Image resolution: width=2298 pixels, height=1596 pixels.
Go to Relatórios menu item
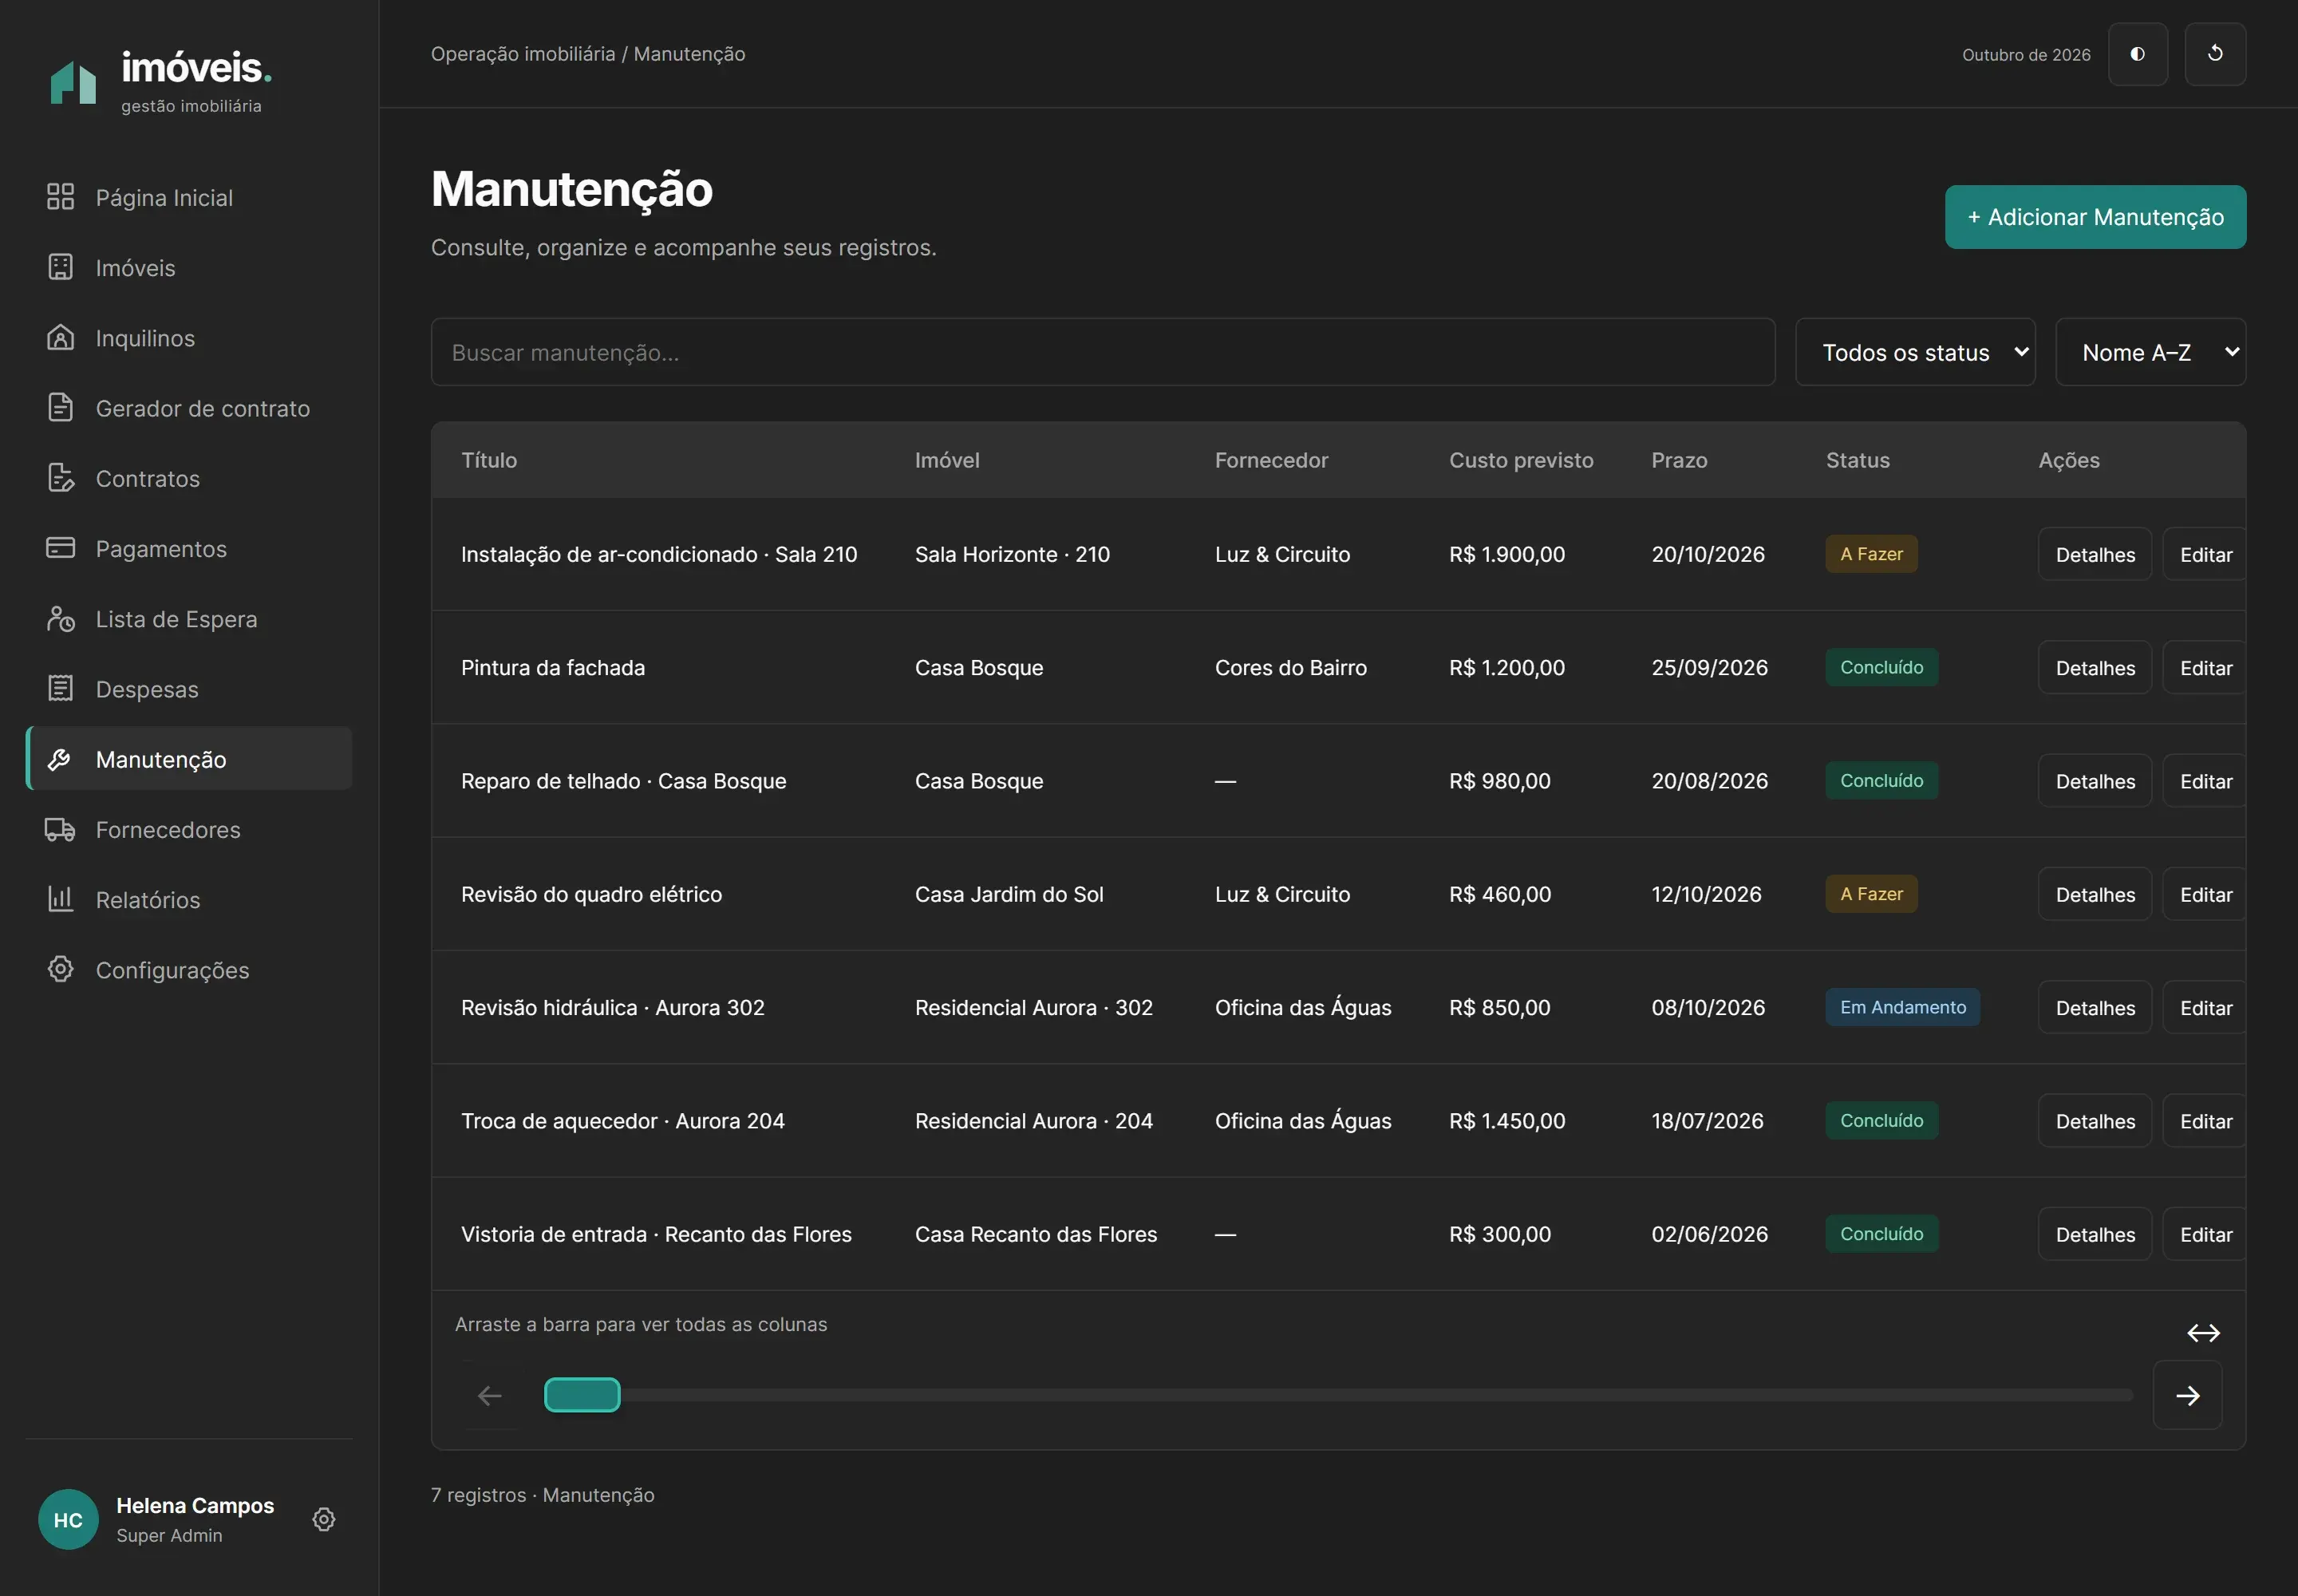point(189,899)
